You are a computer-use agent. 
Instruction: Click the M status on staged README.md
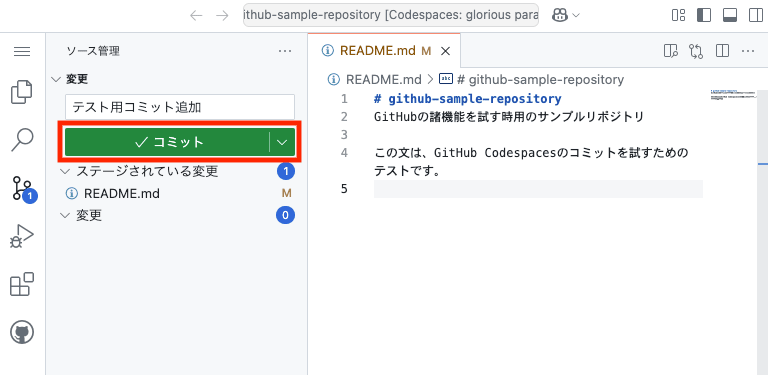(x=287, y=193)
